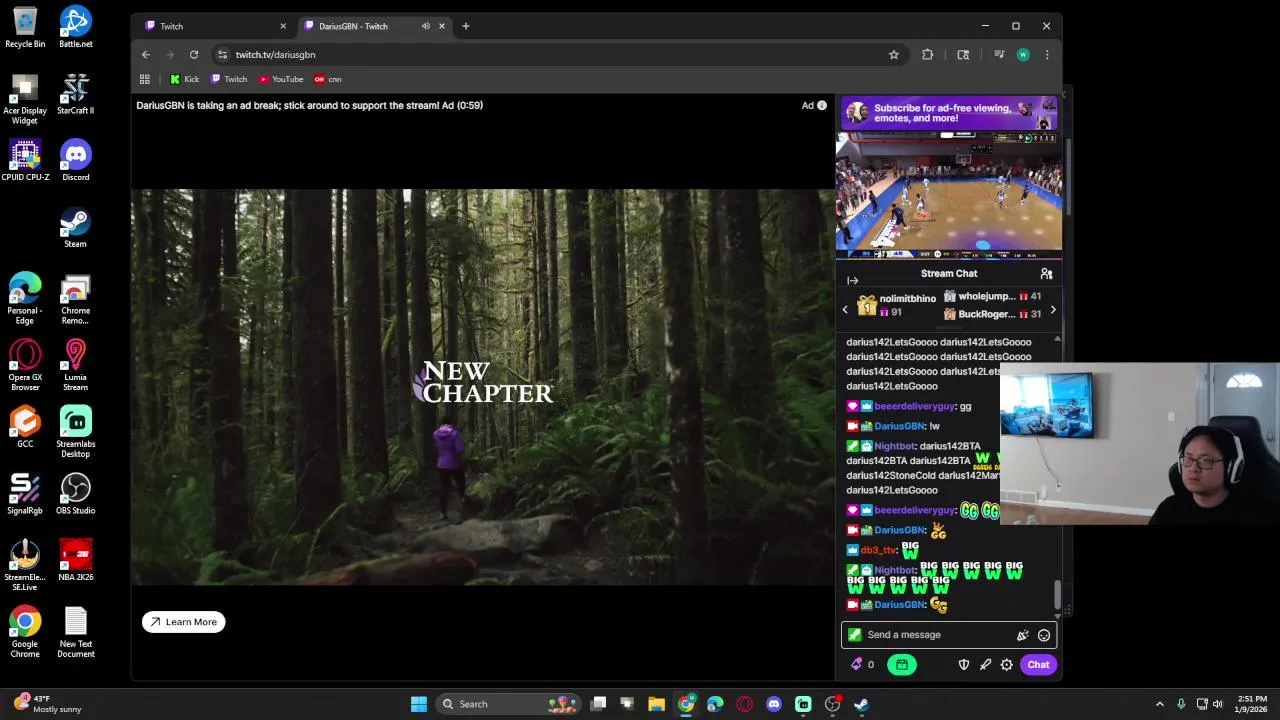1280x720 pixels.
Task: Open the YouTube bookmark
Action: coord(281,79)
